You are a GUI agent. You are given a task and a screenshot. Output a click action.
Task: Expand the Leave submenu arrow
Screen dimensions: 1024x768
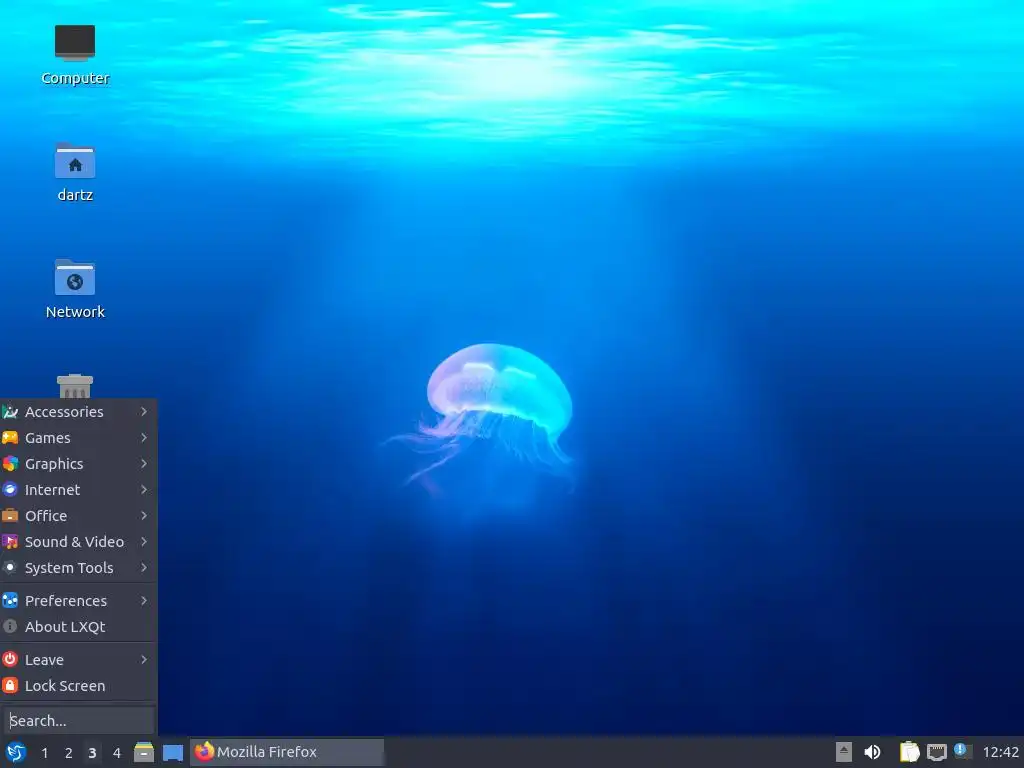click(x=144, y=660)
